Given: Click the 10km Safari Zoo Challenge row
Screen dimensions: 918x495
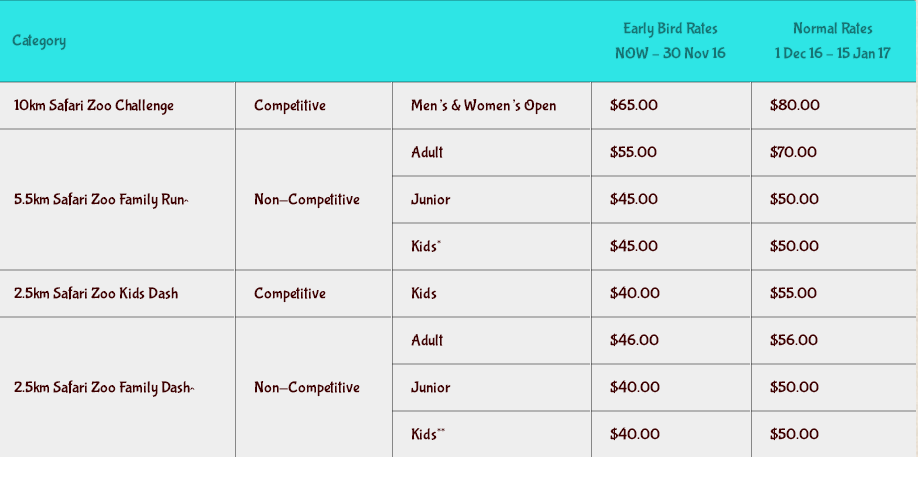Looking at the screenshot, I should tap(458, 105).
